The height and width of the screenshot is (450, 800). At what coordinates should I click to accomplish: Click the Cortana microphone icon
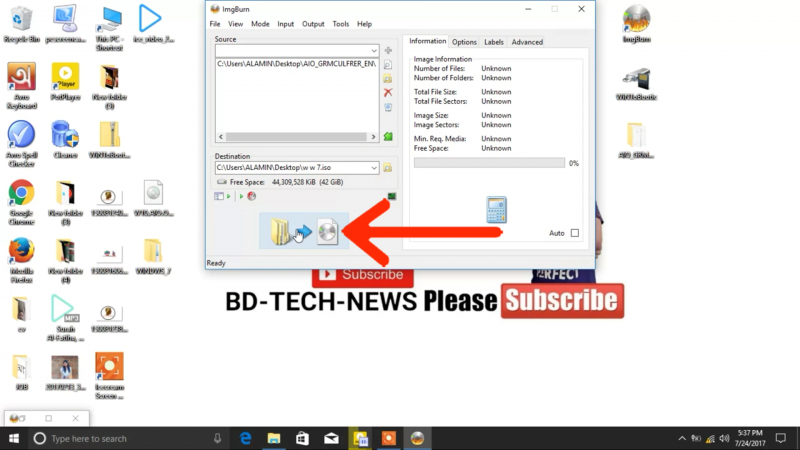(217, 438)
